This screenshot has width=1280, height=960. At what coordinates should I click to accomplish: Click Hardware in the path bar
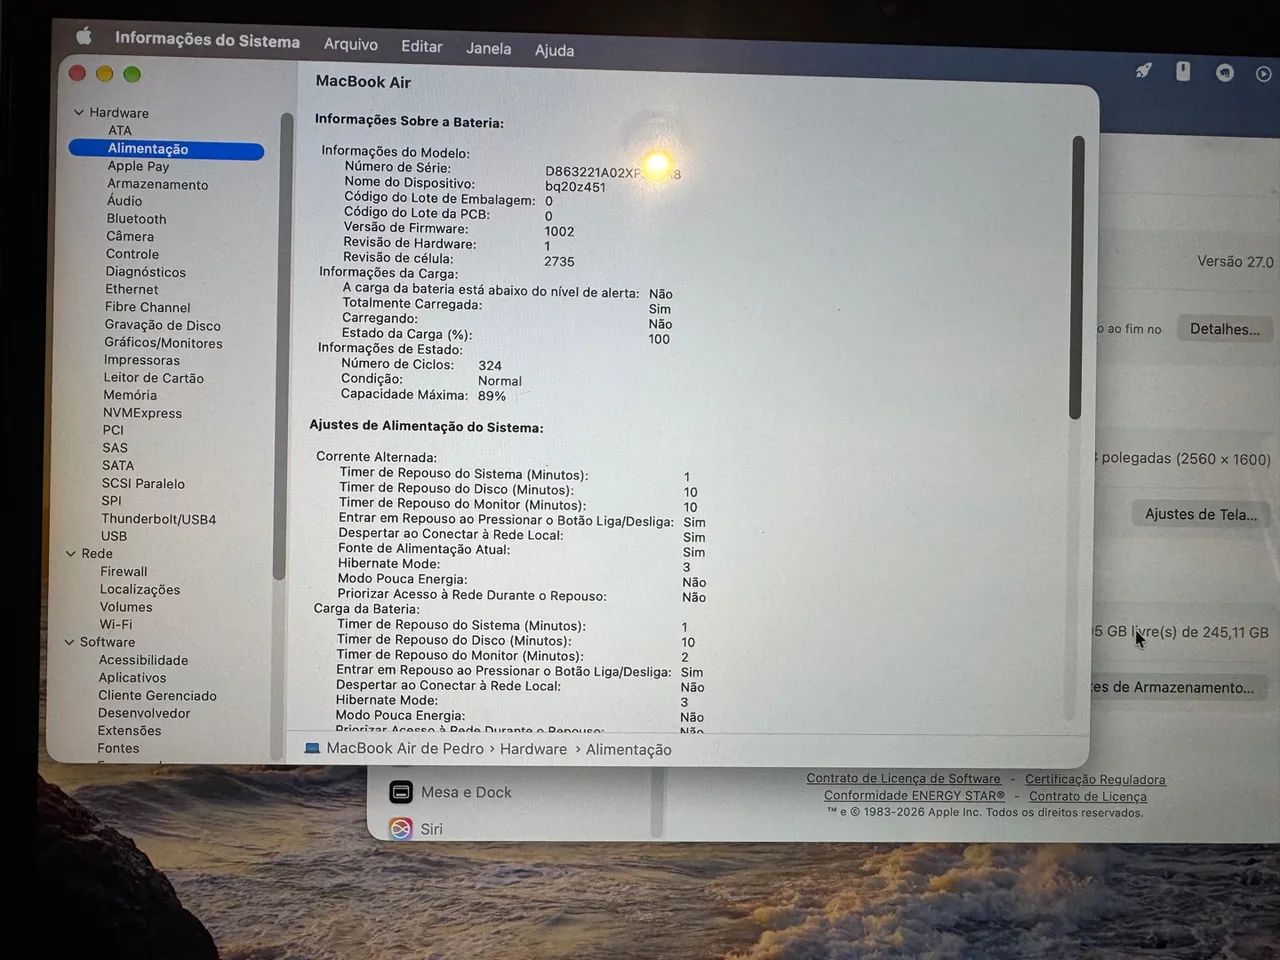pos(533,749)
